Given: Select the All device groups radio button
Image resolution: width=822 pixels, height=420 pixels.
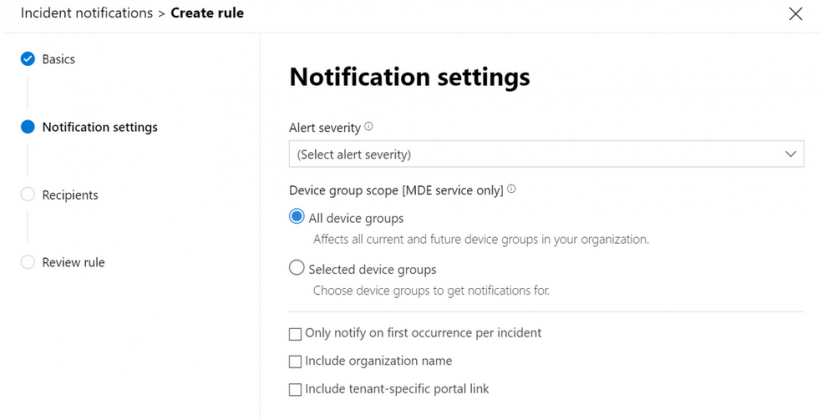Looking at the screenshot, I should (x=296, y=217).
